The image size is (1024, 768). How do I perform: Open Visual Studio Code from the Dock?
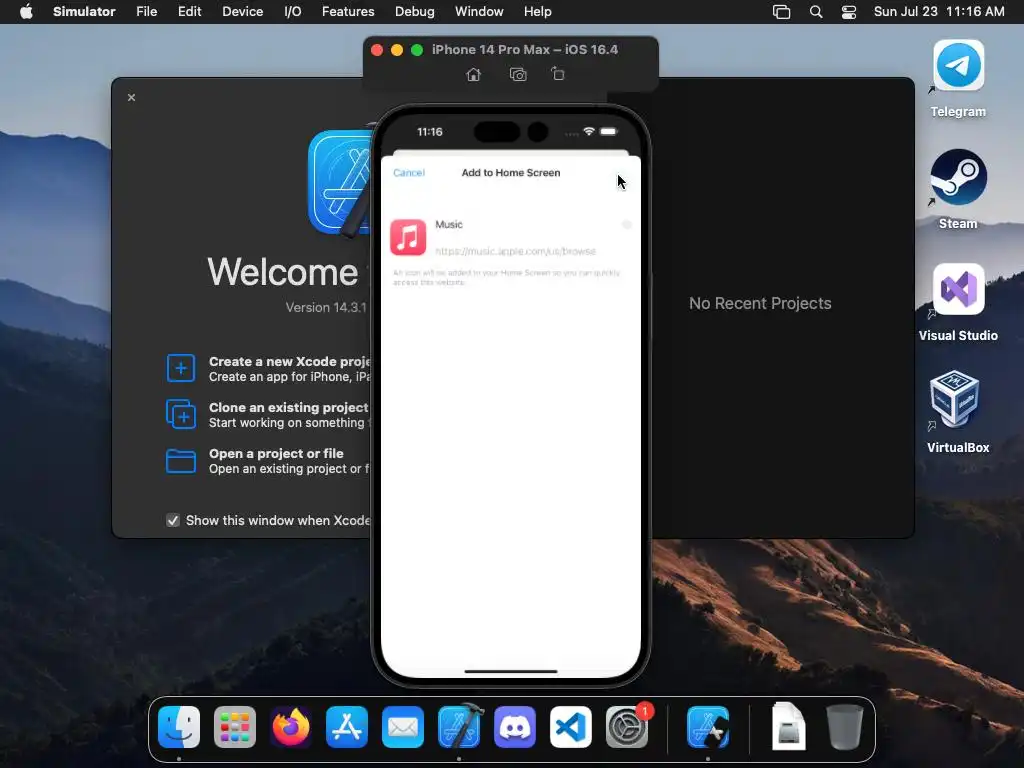[x=571, y=727]
